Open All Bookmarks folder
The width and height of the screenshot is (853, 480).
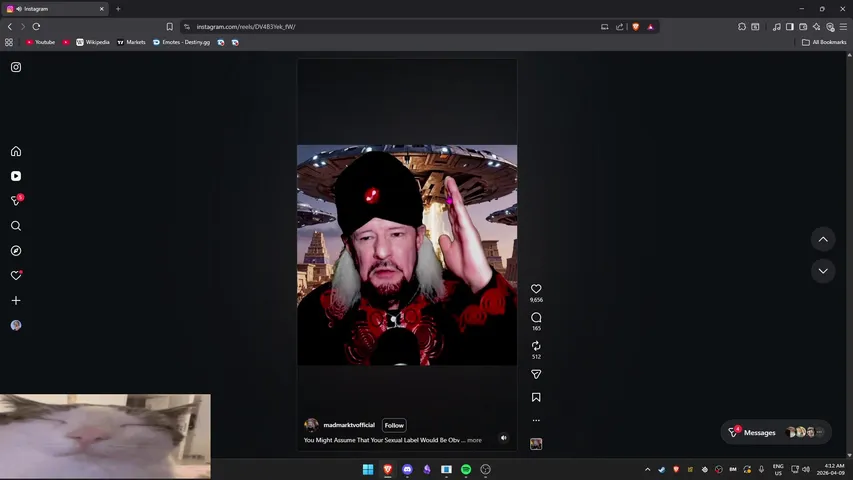tap(824, 42)
